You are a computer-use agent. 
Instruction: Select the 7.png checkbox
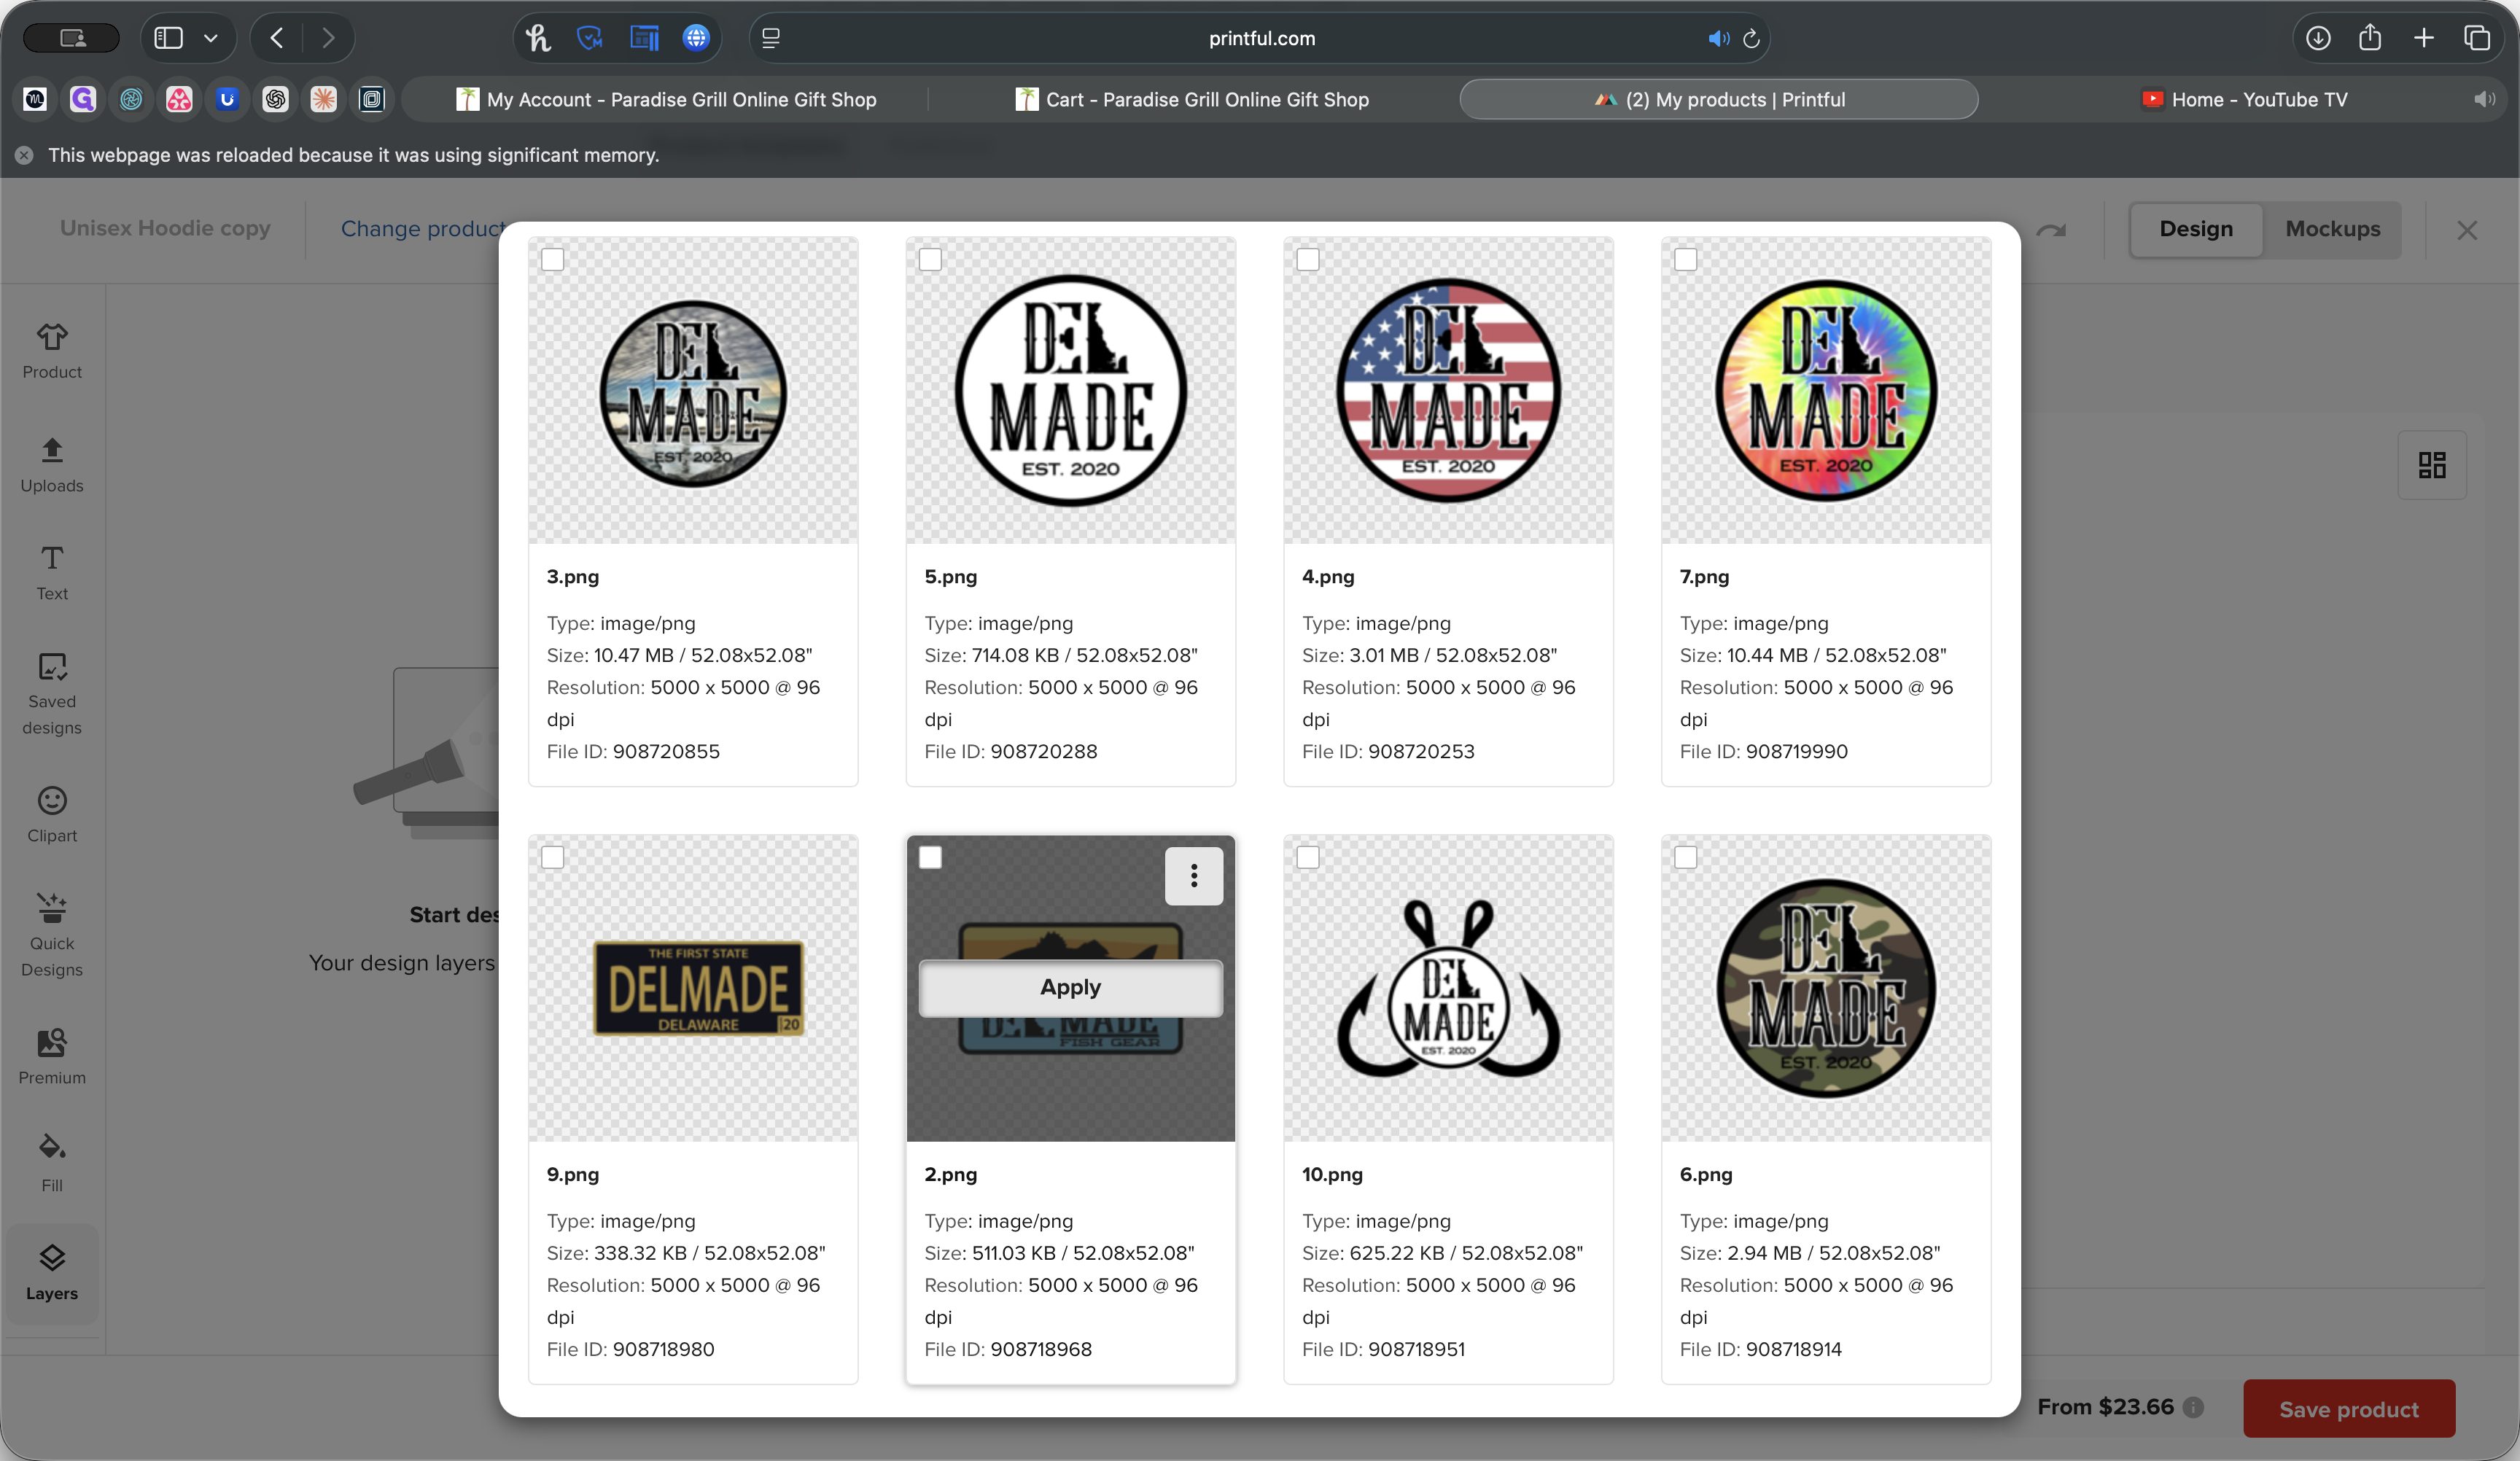point(1685,260)
